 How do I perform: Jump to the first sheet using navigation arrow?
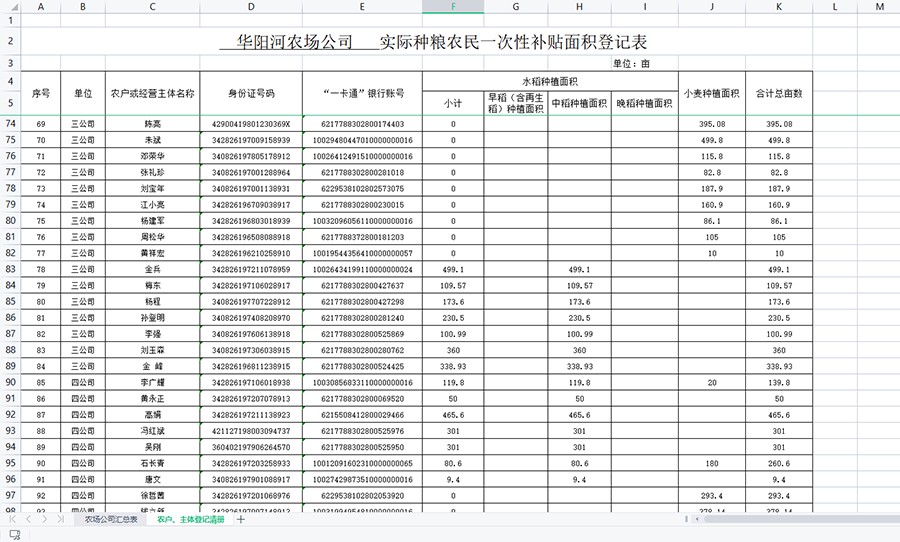pos(13,519)
